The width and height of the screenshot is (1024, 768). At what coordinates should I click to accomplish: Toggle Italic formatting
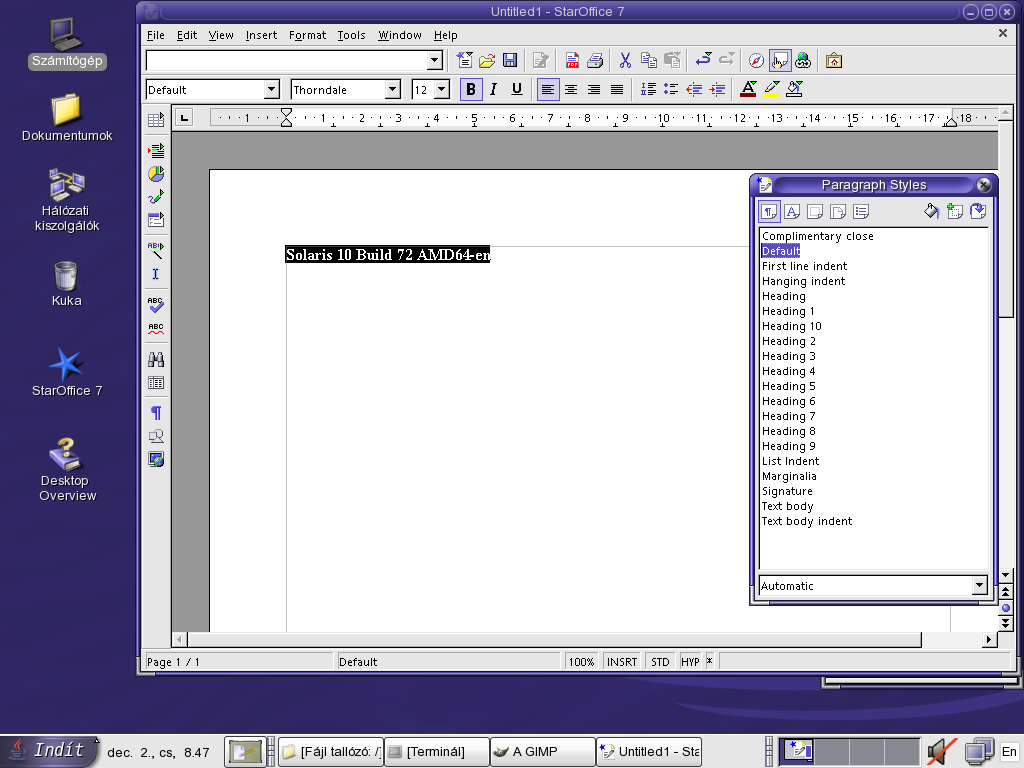pos(494,89)
